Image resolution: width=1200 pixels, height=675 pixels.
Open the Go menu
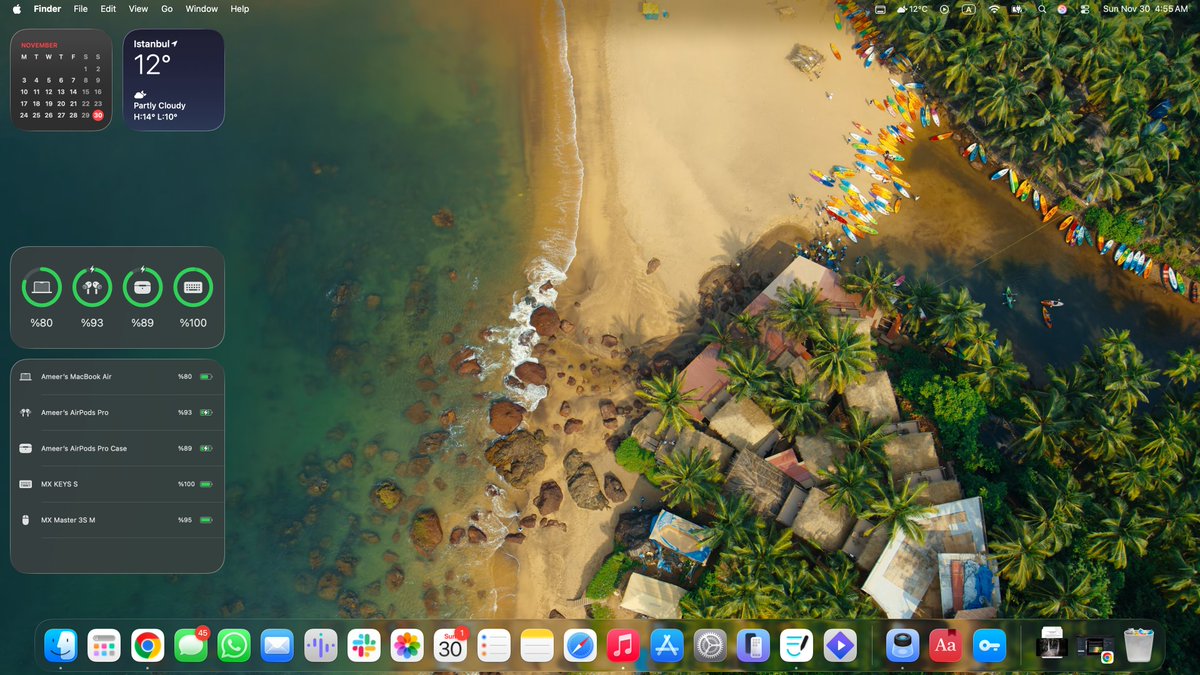tap(167, 8)
